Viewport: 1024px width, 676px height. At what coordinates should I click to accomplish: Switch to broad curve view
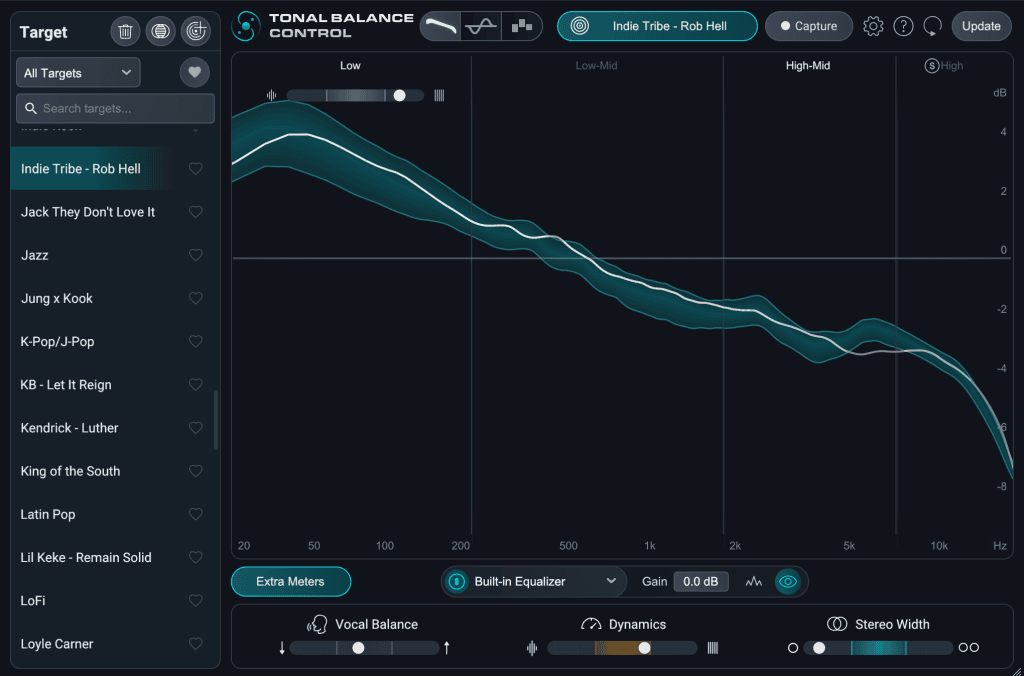click(x=441, y=26)
